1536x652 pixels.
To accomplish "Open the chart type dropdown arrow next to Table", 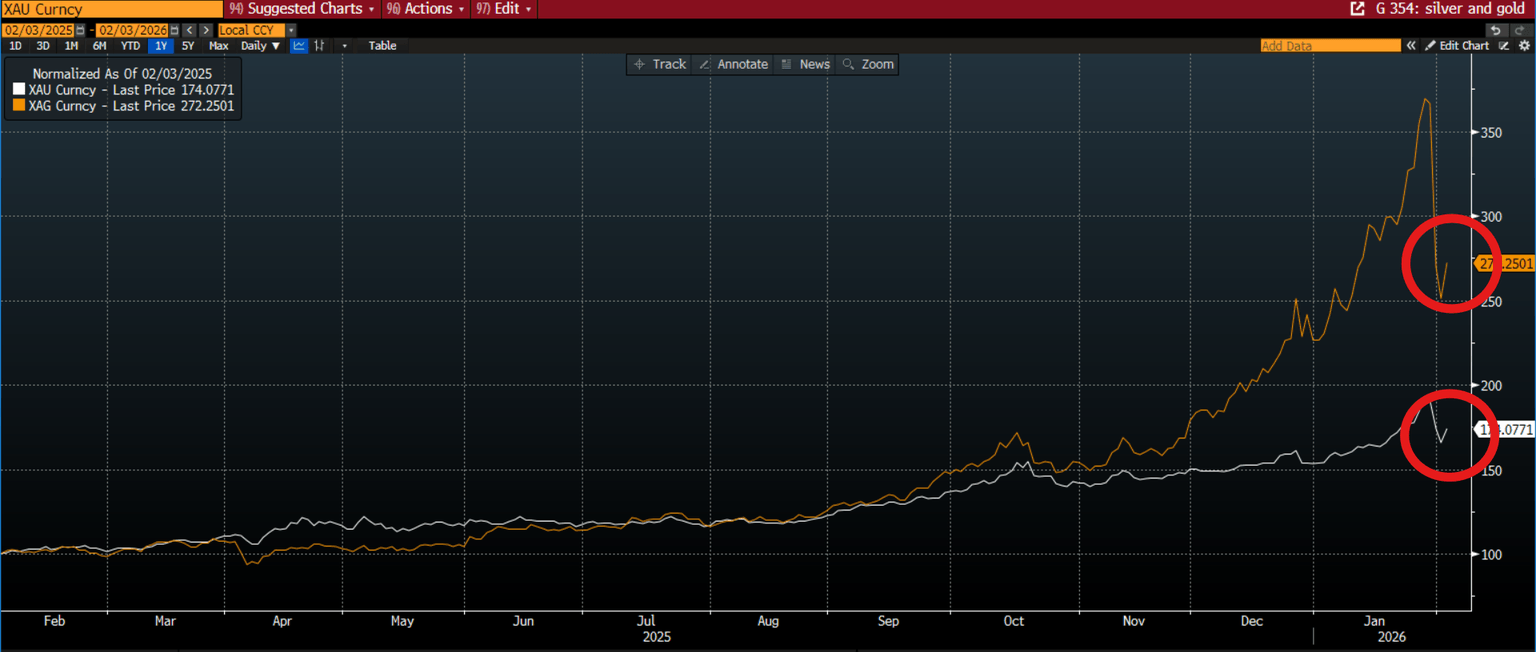I will click(345, 45).
